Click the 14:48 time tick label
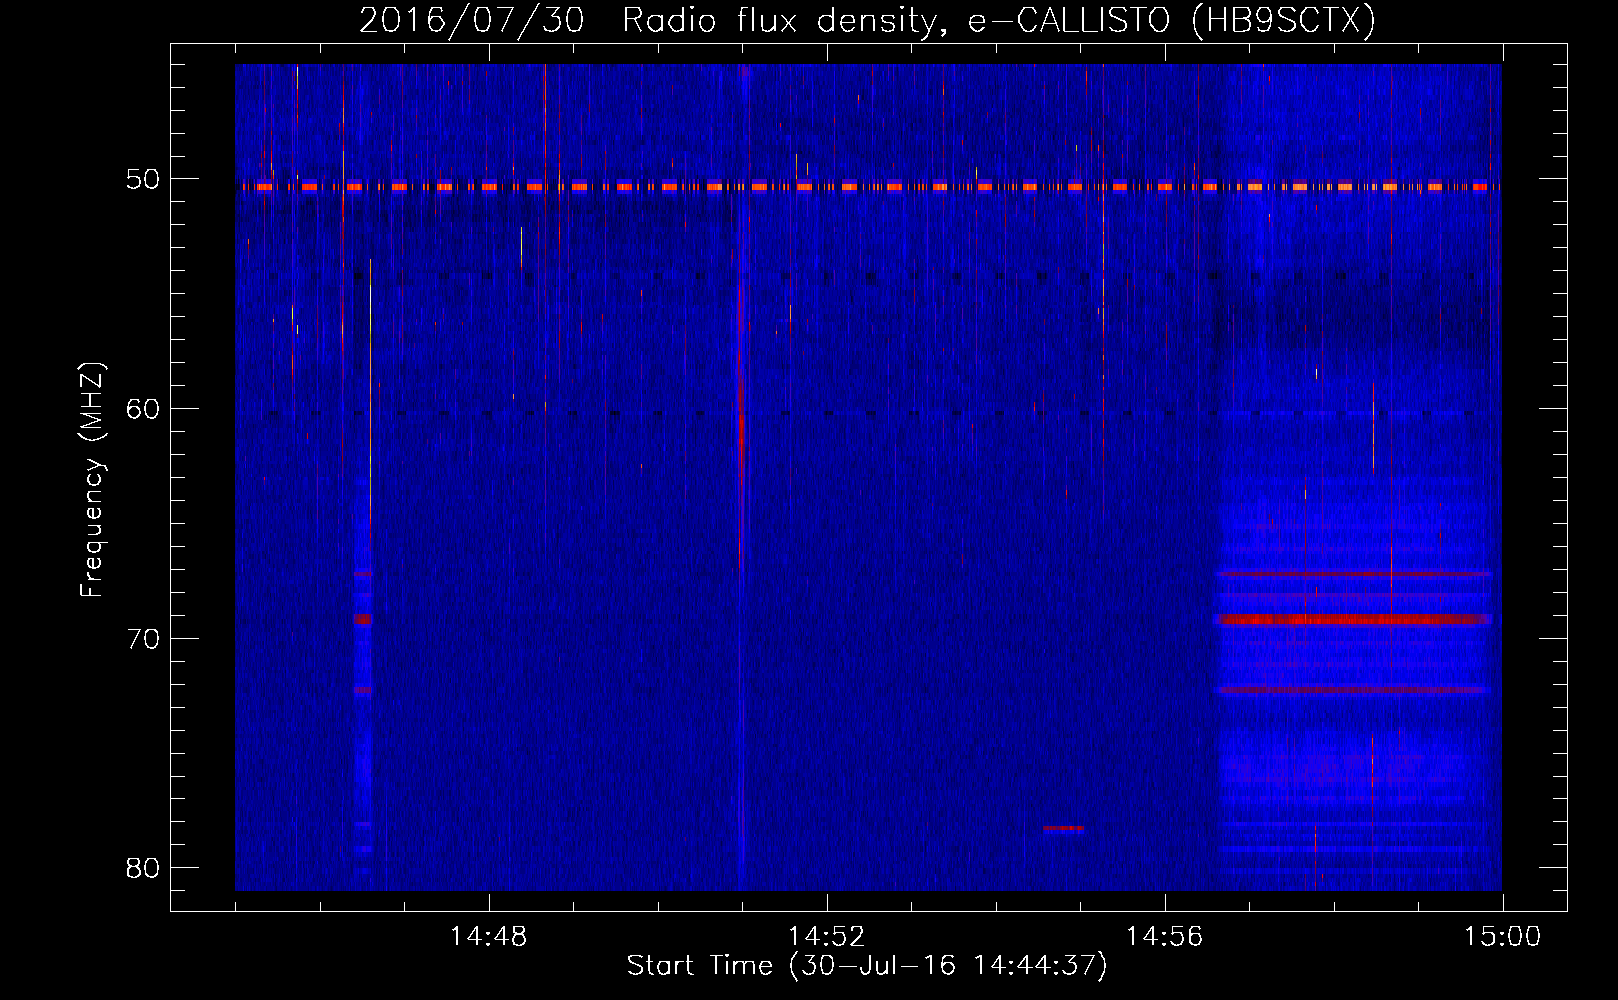Image resolution: width=1618 pixels, height=1000 pixels. coord(488,937)
